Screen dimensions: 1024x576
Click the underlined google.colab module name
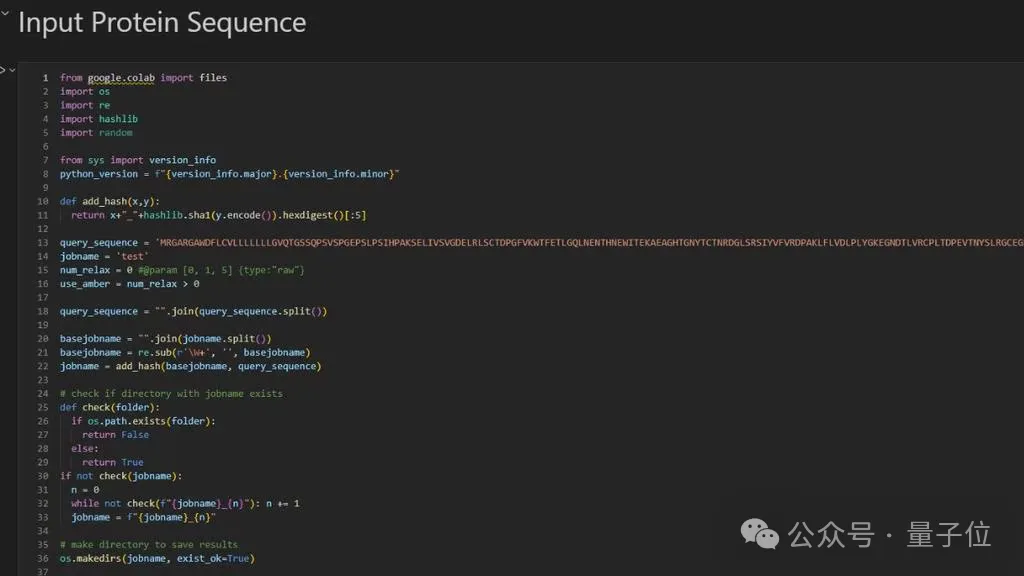[x=121, y=78]
